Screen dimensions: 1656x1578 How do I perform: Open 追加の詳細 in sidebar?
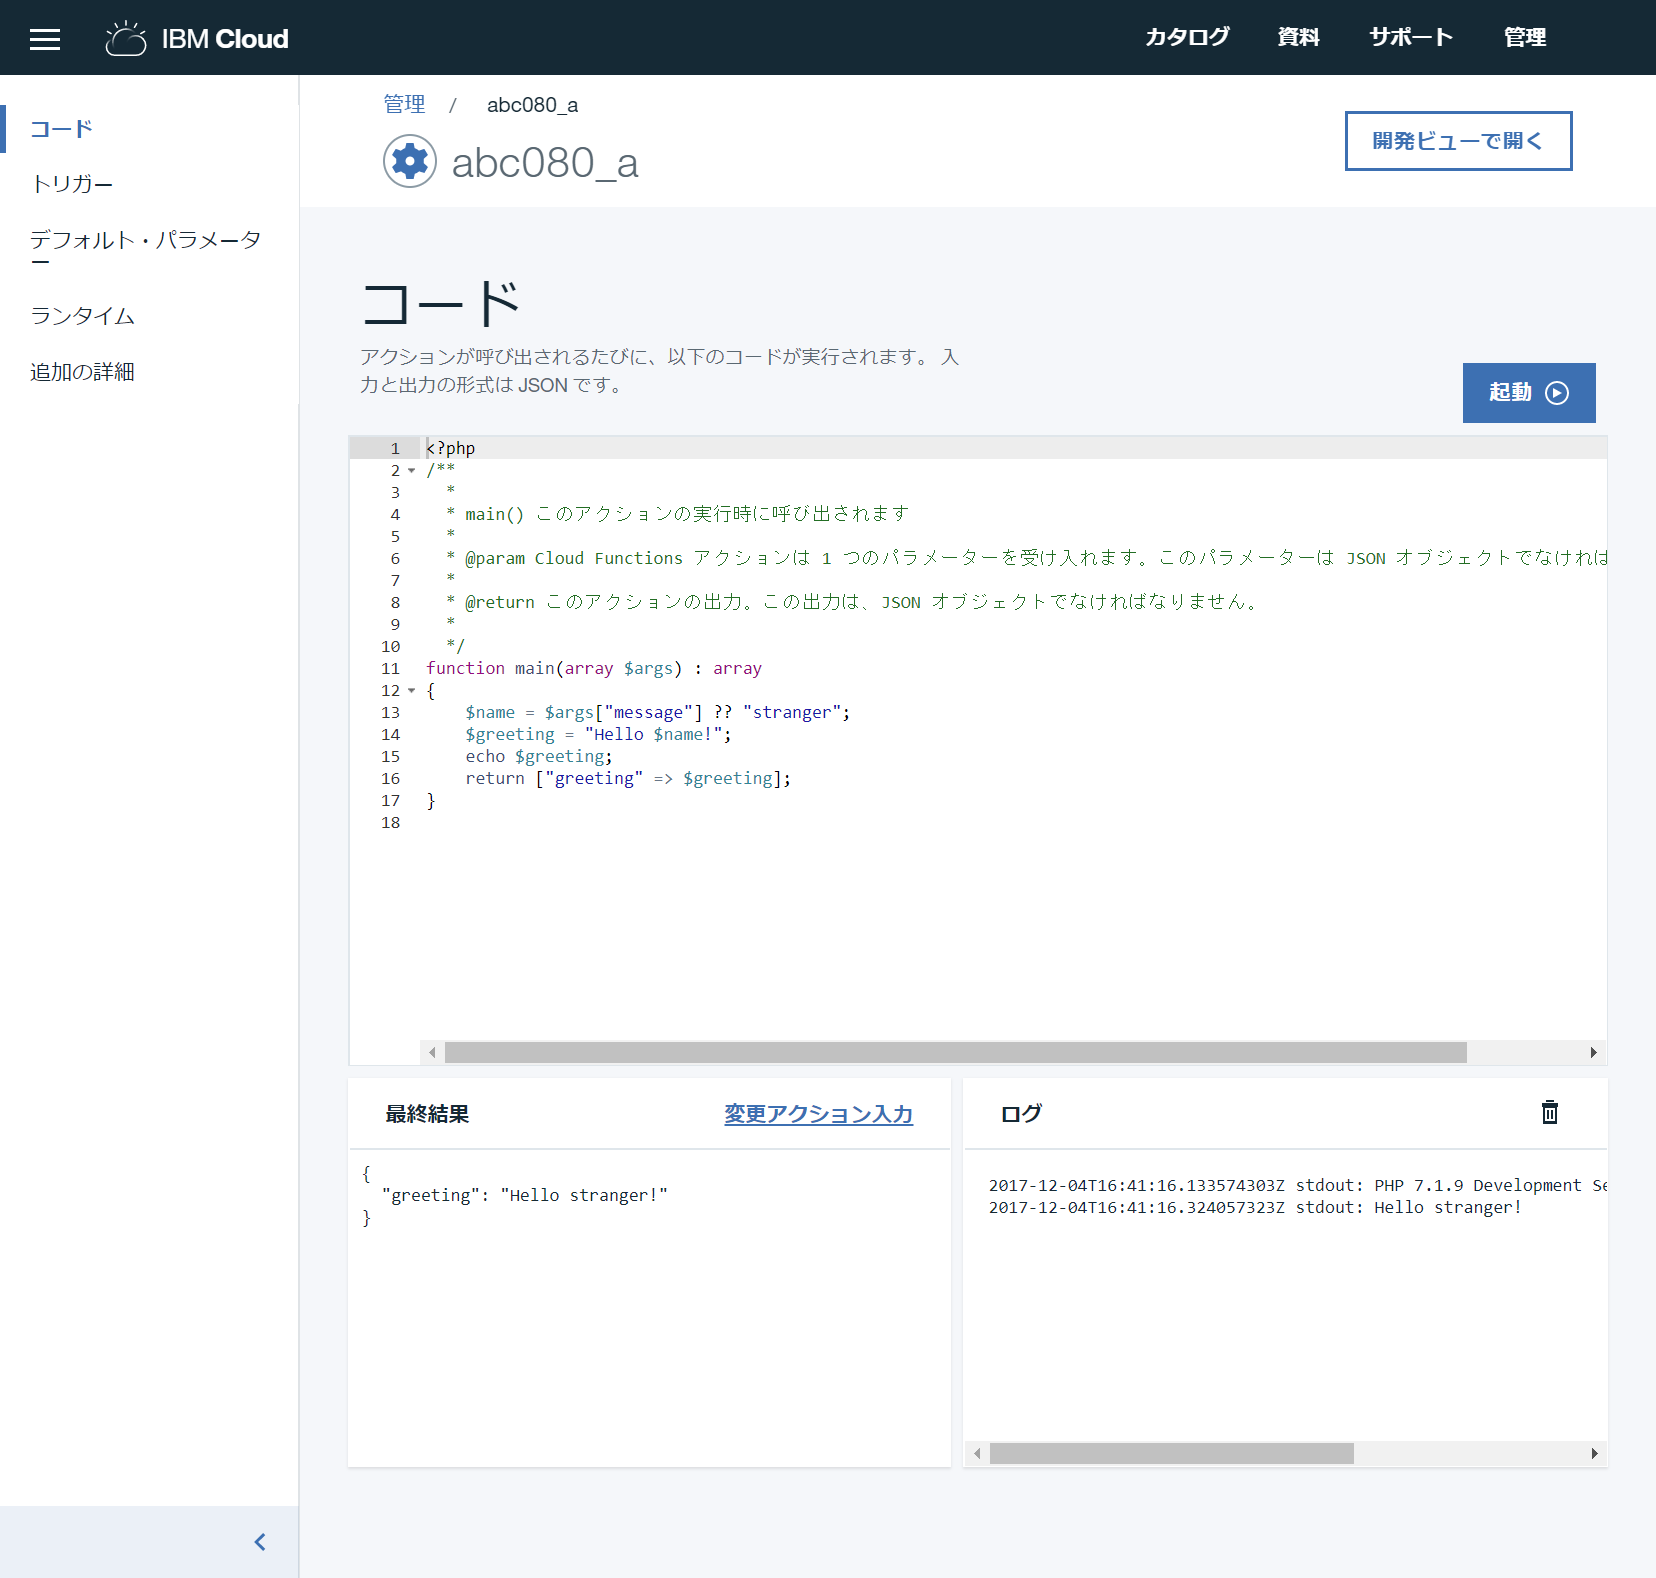(x=82, y=372)
